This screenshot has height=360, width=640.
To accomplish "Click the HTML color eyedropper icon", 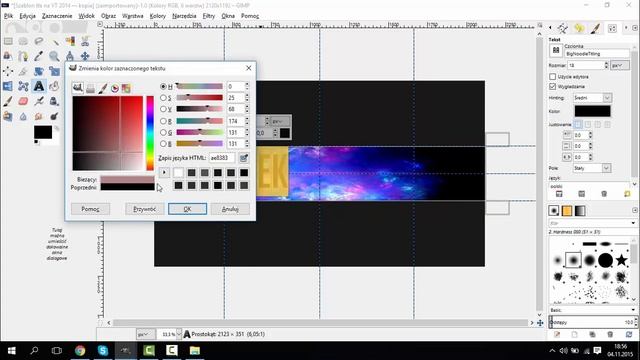I will coord(244,158).
